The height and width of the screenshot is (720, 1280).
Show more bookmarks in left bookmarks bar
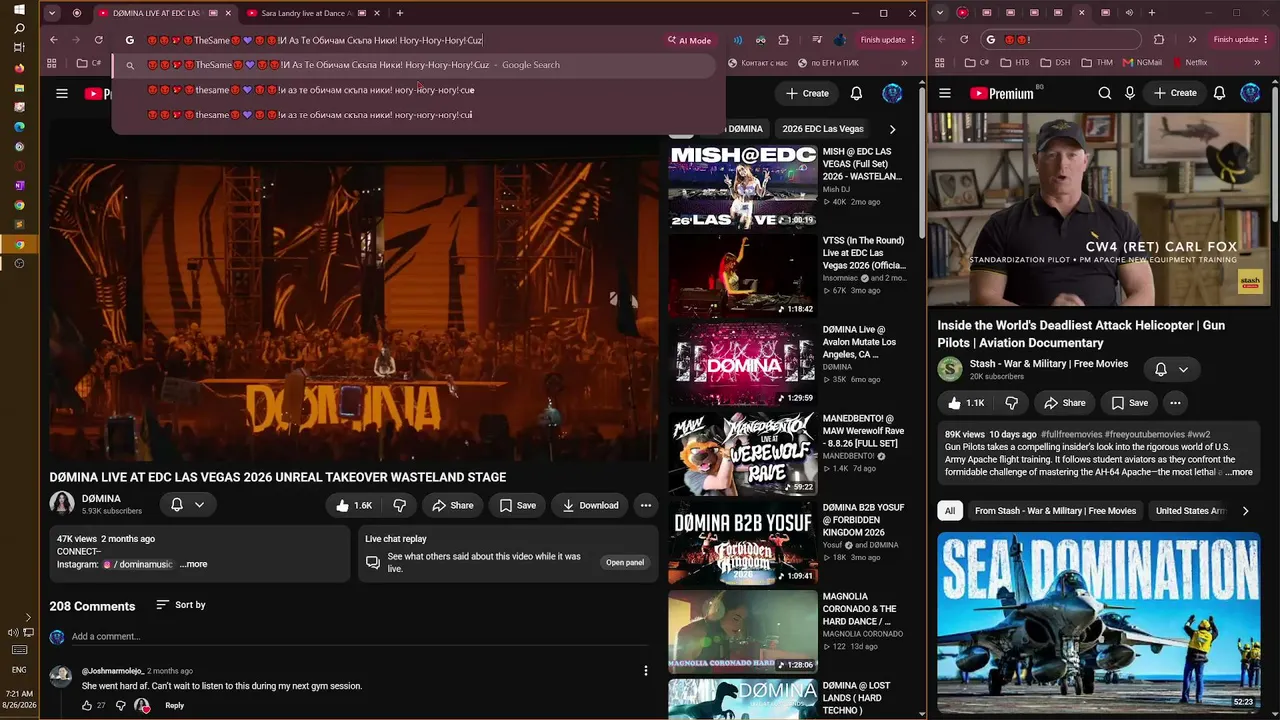pos(905,63)
